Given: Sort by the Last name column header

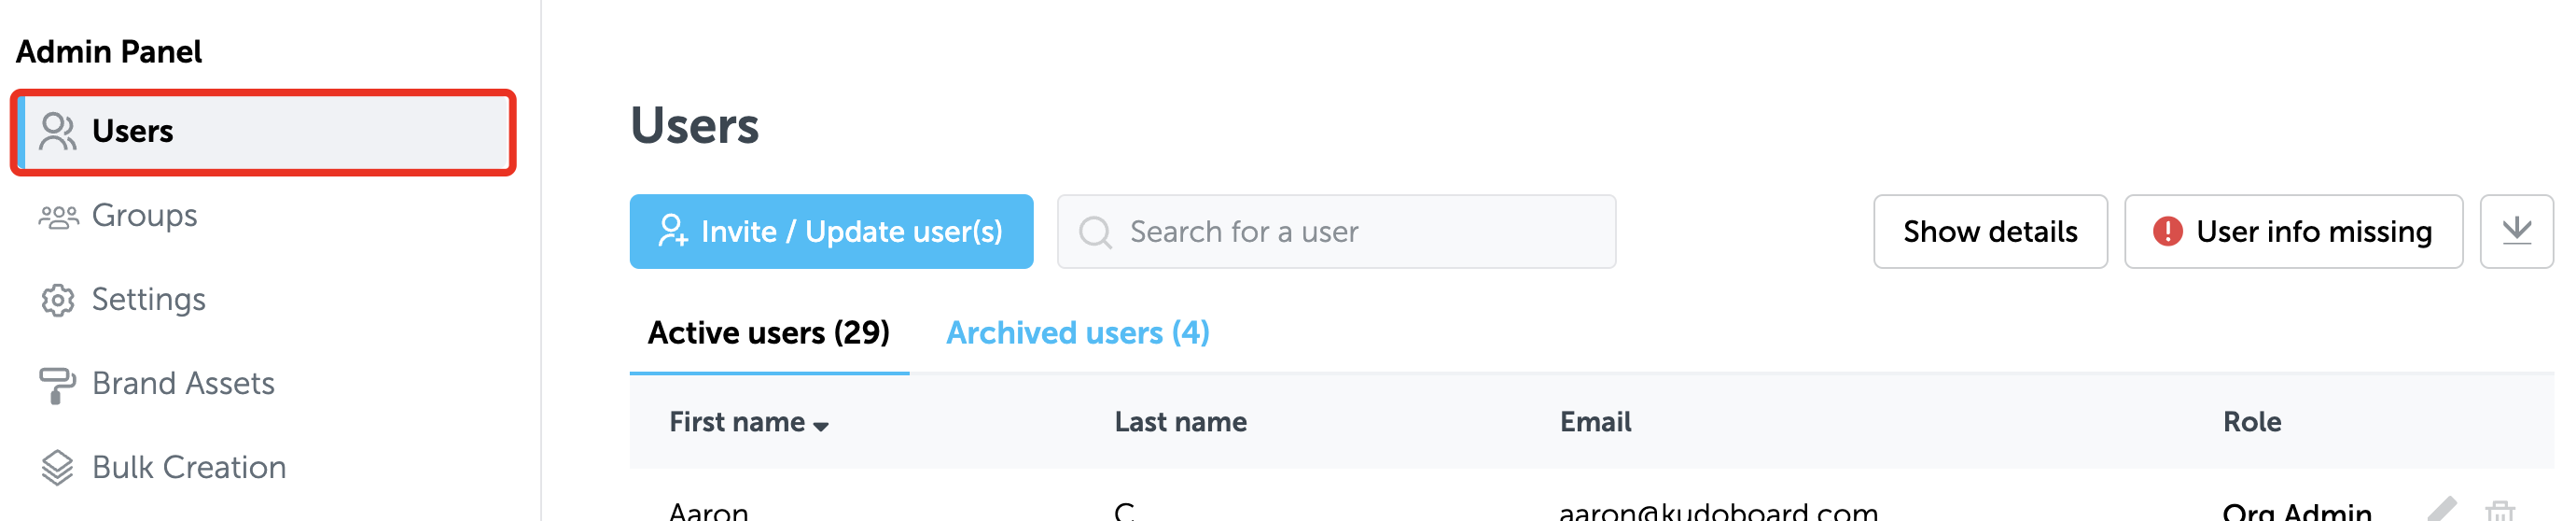Looking at the screenshot, I should pyautogui.click(x=1180, y=422).
